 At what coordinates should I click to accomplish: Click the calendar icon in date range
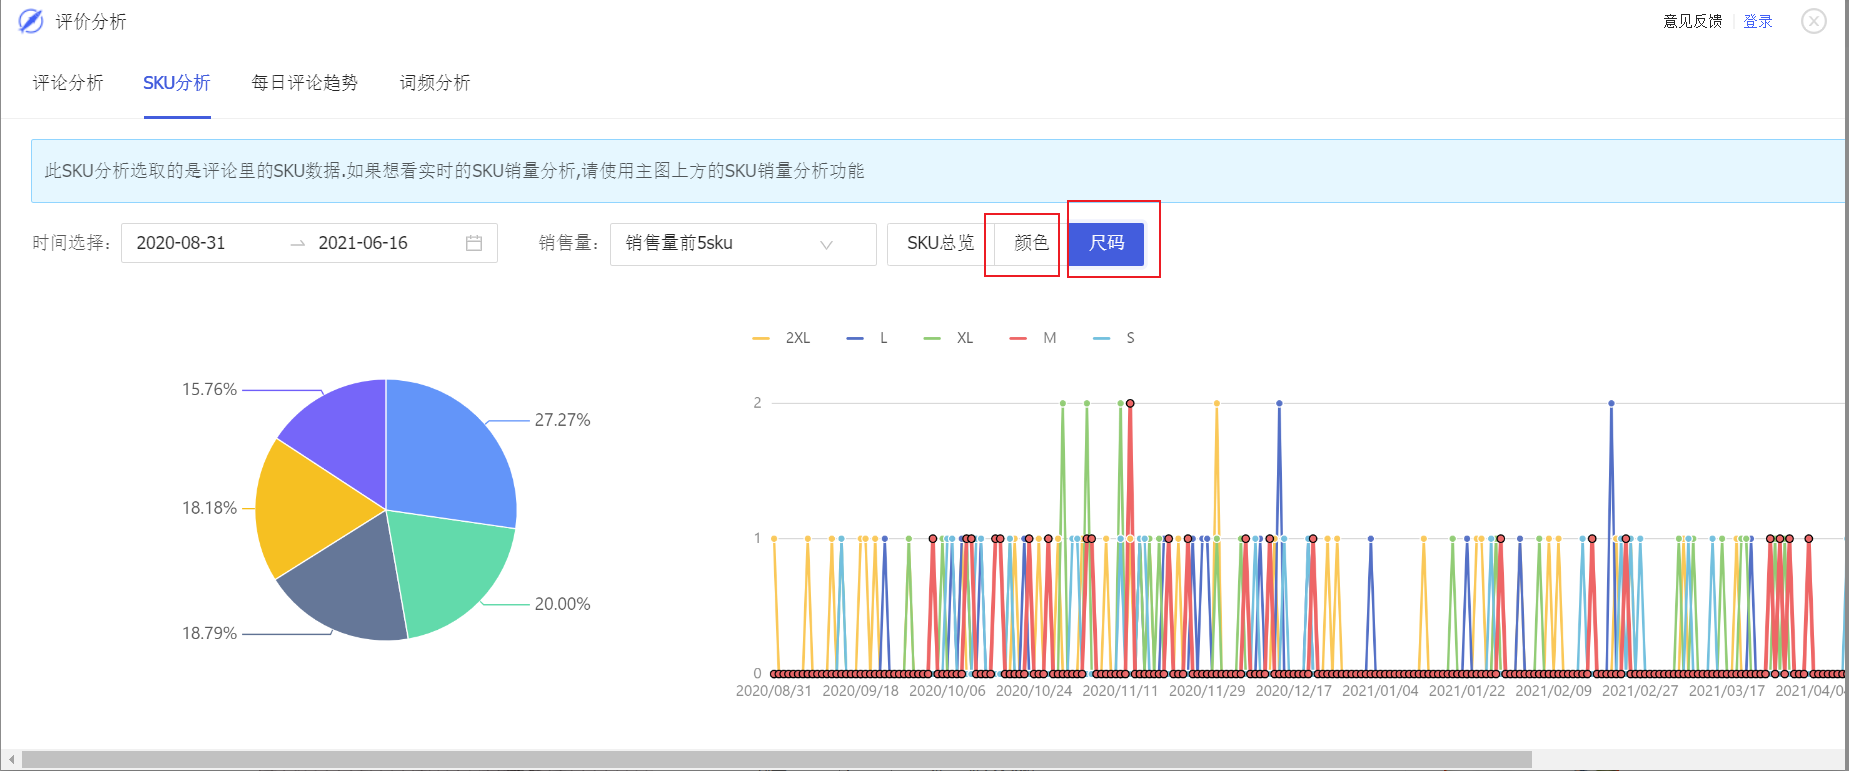point(474,243)
